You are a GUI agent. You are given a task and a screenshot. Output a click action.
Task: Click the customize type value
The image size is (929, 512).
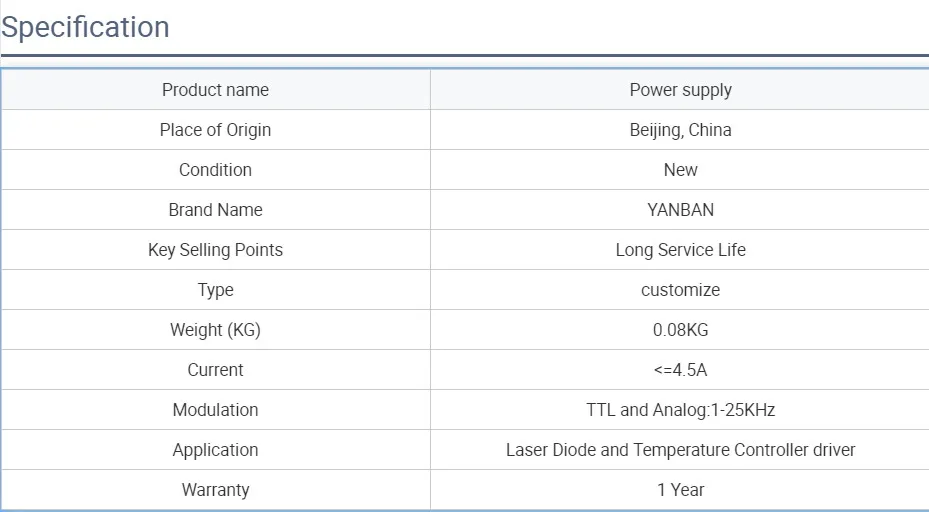[x=680, y=290]
